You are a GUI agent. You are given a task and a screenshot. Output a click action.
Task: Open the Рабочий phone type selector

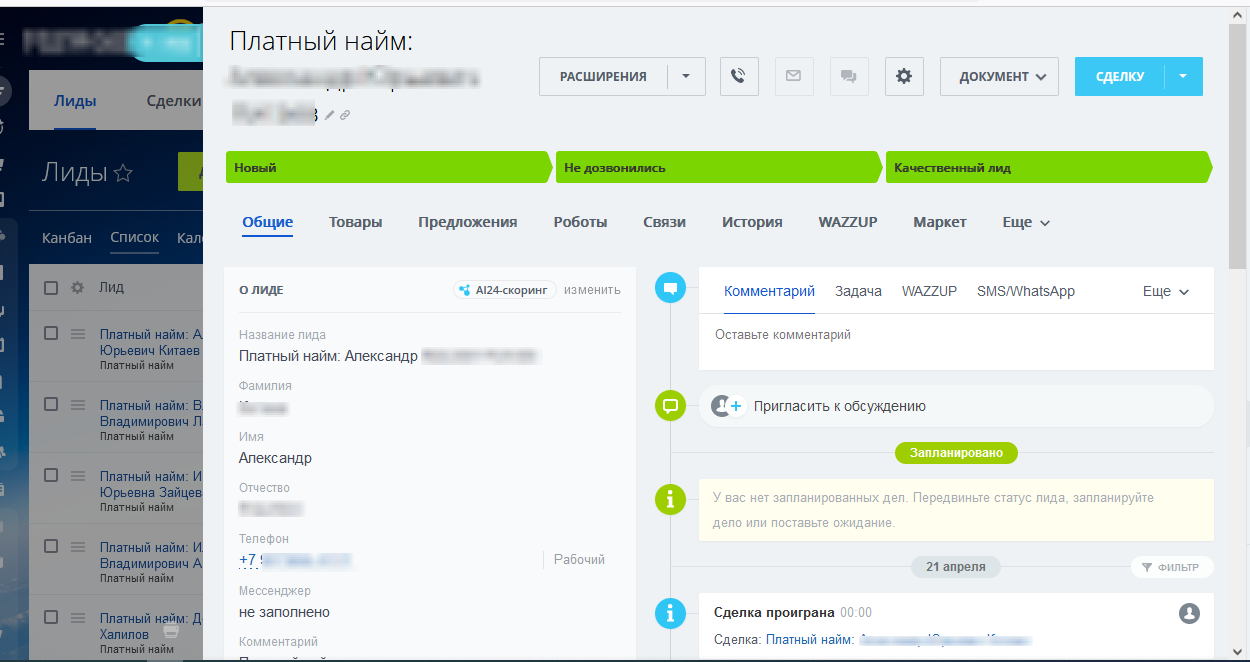580,560
